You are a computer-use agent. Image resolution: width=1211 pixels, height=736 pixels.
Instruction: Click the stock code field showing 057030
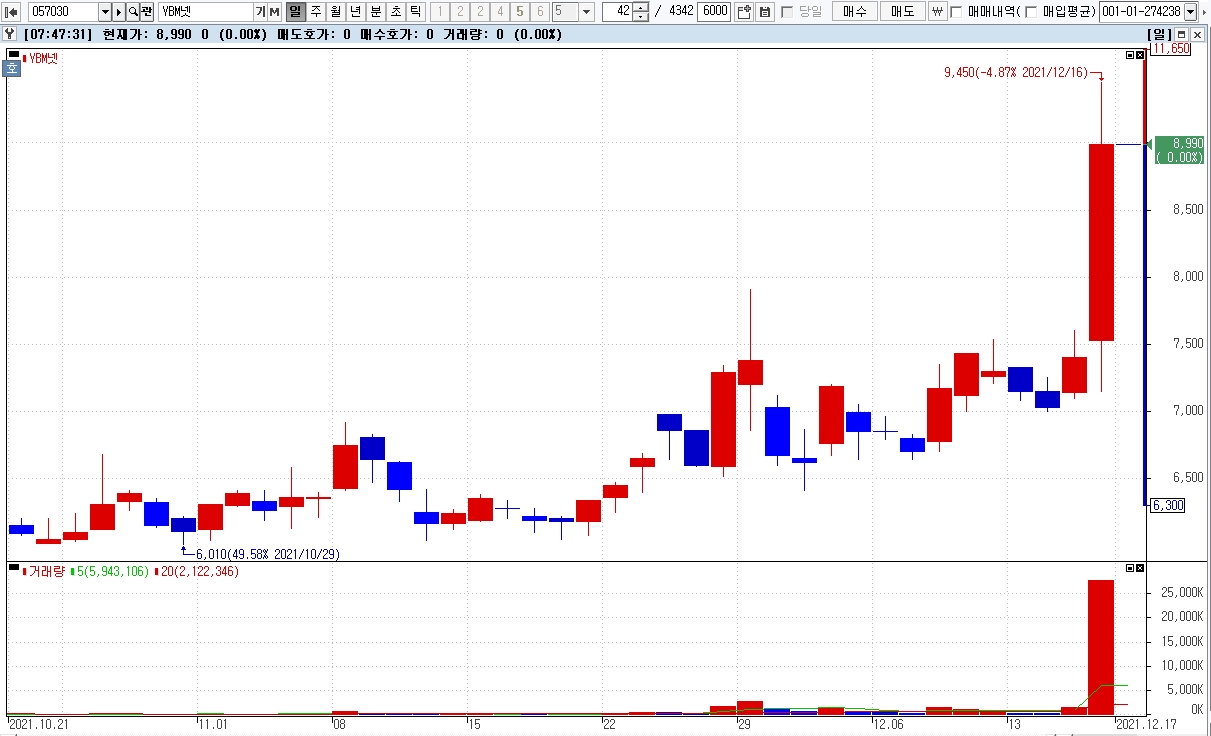62,12
